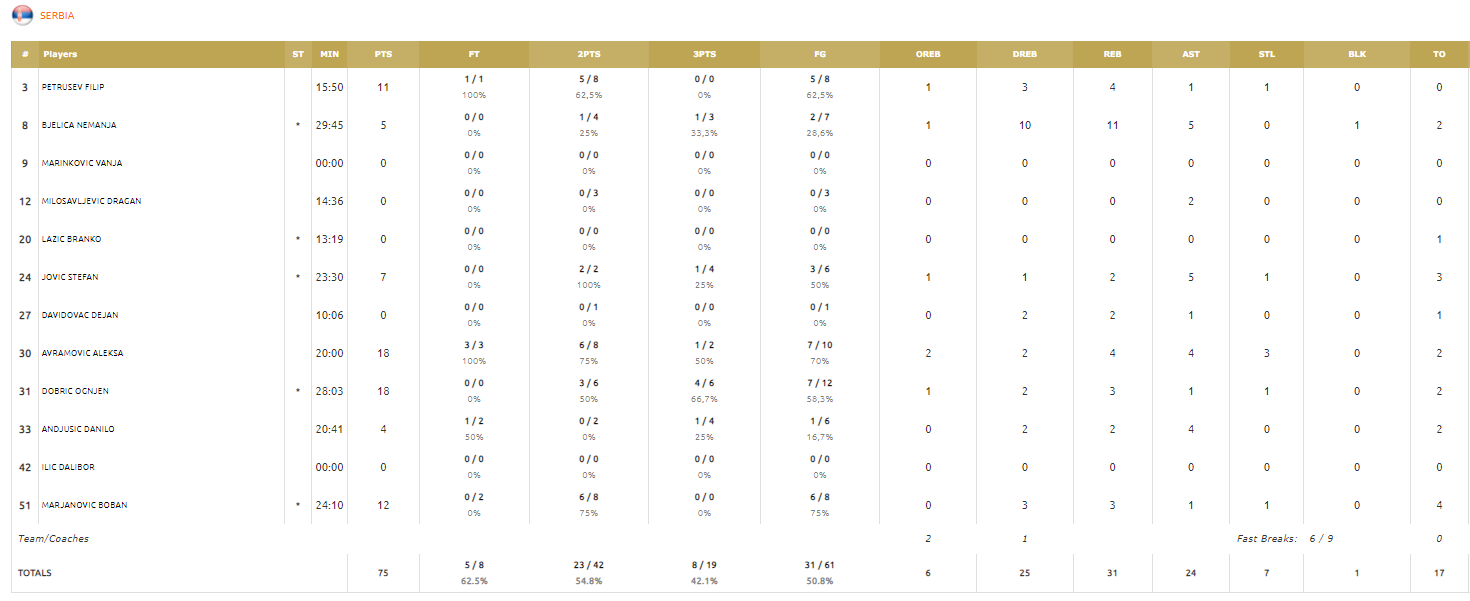The image size is (1470, 601).
Task: Click the STL column header
Action: click(x=1267, y=54)
